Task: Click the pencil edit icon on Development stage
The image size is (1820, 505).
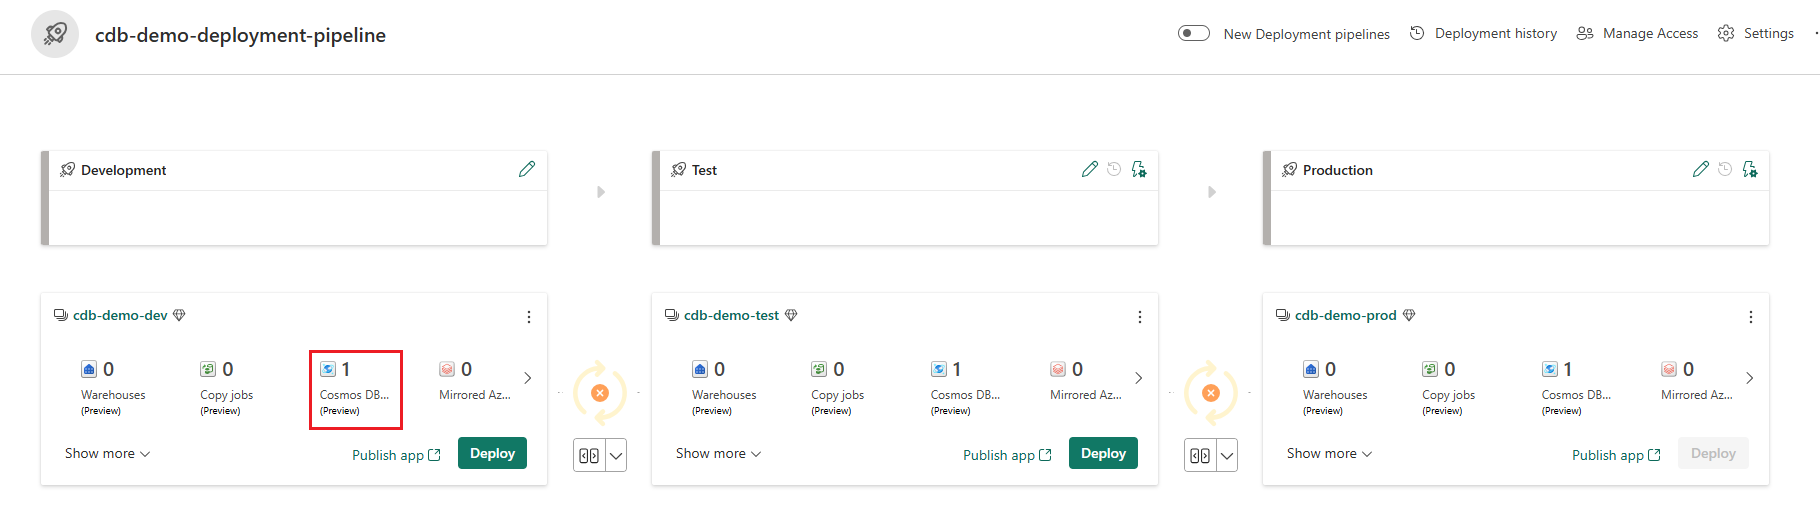Action: (x=527, y=170)
